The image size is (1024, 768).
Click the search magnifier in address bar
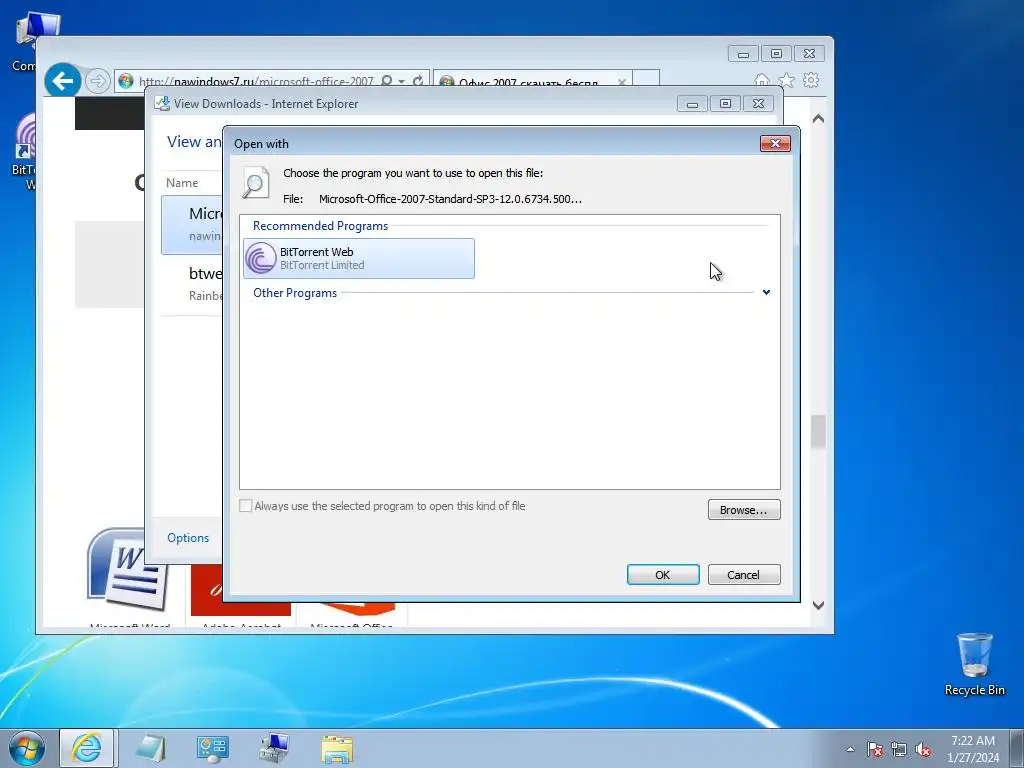click(x=387, y=81)
